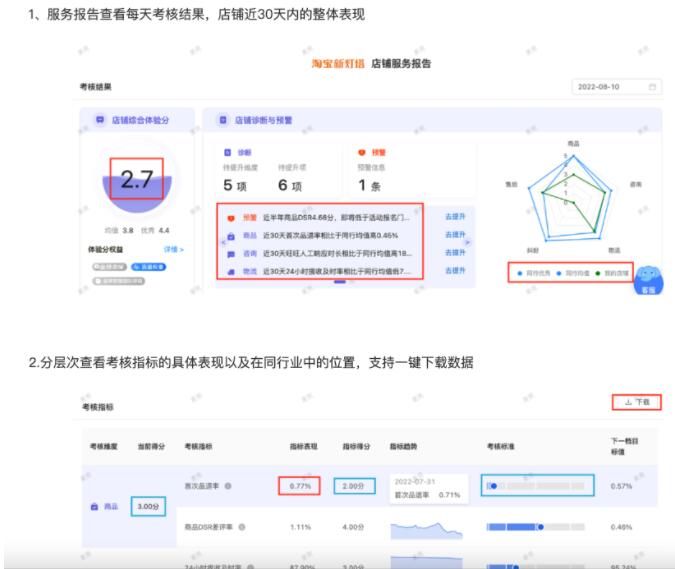Click the 0.46% 下一档目标值 value
This screenshot has width=675, height=569.
(x=621, y=527)
